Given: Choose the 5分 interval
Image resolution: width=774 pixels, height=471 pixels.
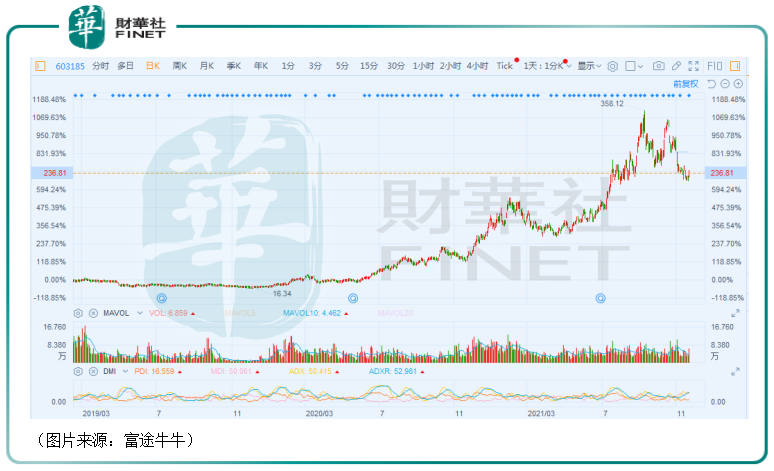Looking at the screenshot, I should coord(342,66).
